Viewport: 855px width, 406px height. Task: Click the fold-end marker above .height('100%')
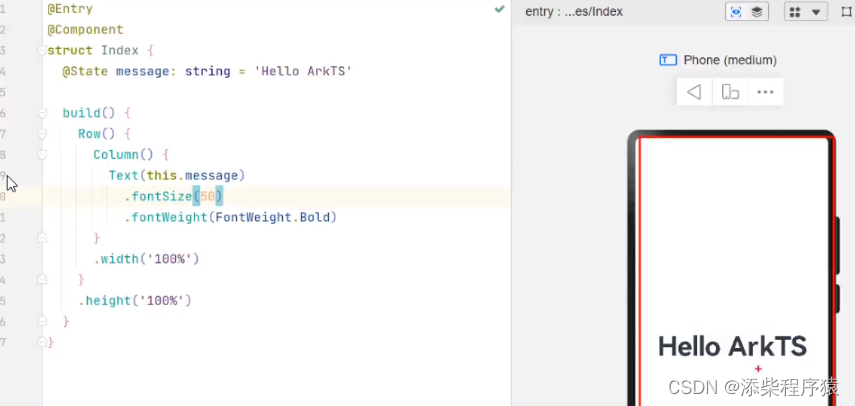(42, 280)
